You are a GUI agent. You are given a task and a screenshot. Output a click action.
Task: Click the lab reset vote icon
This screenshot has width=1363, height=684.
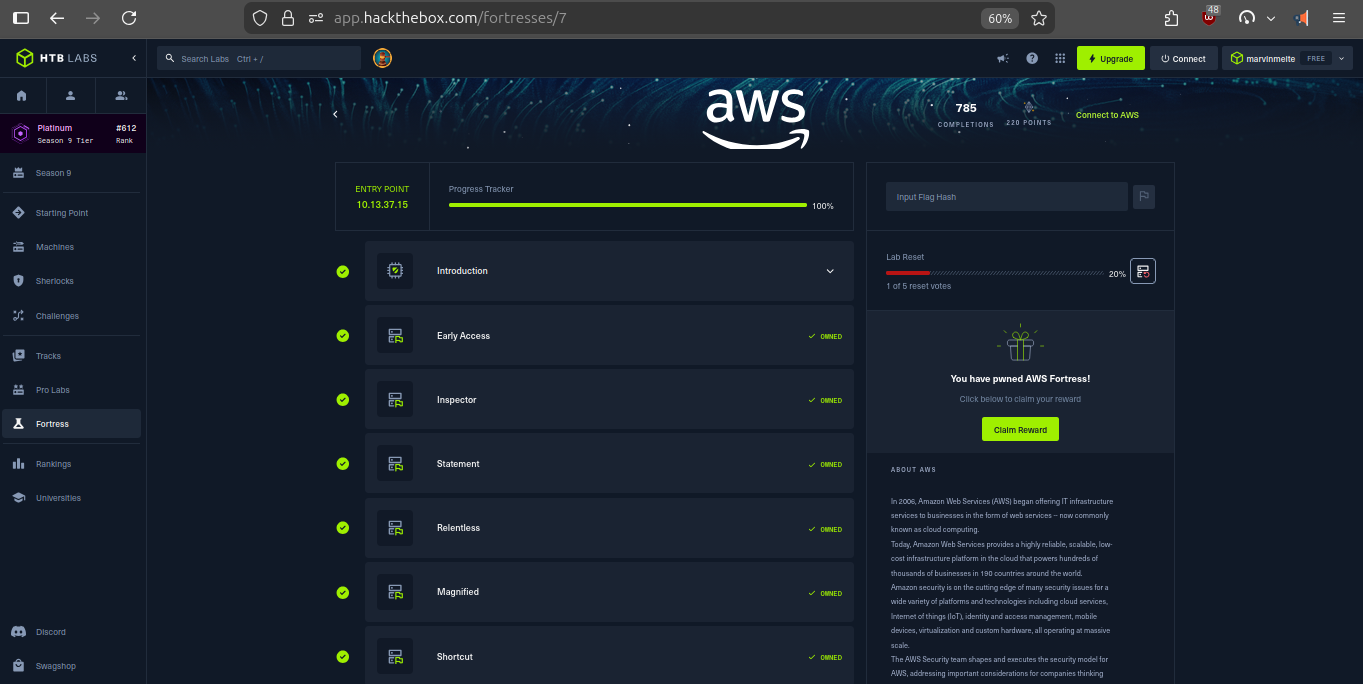click(1142, 271)
